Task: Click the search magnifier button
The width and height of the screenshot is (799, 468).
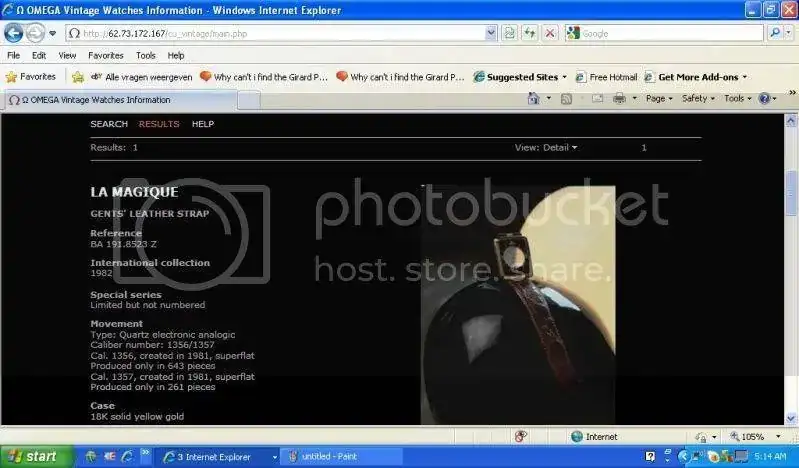Action: click(x=775, y=34)
